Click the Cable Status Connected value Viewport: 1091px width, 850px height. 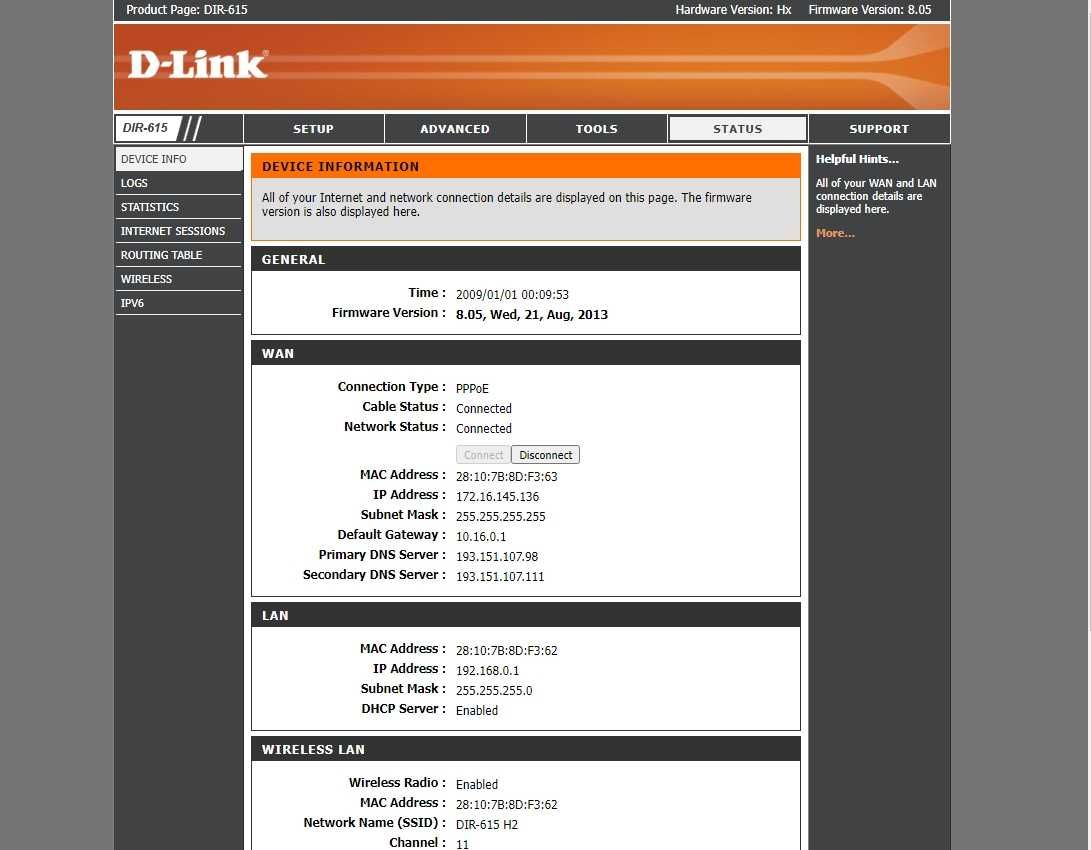coord(484,409)
